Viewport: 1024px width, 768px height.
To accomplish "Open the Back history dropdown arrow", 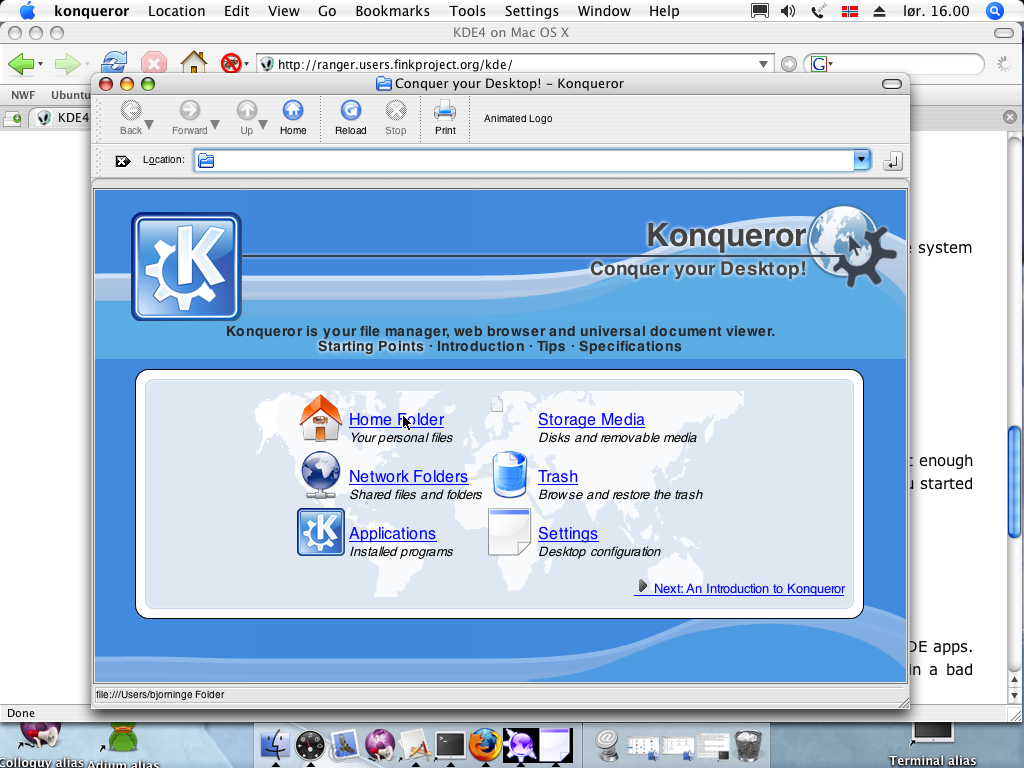I will [x=150, y=124].
